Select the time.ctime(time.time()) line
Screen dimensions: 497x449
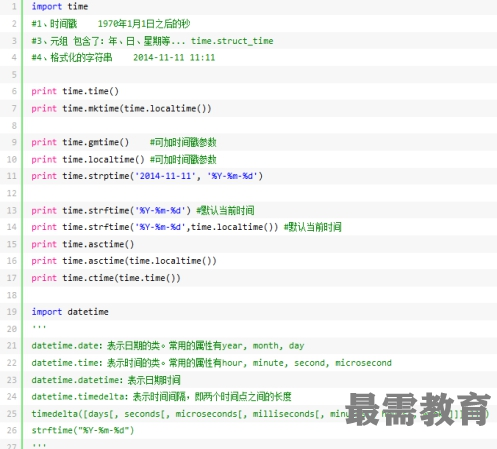point(106,278)
